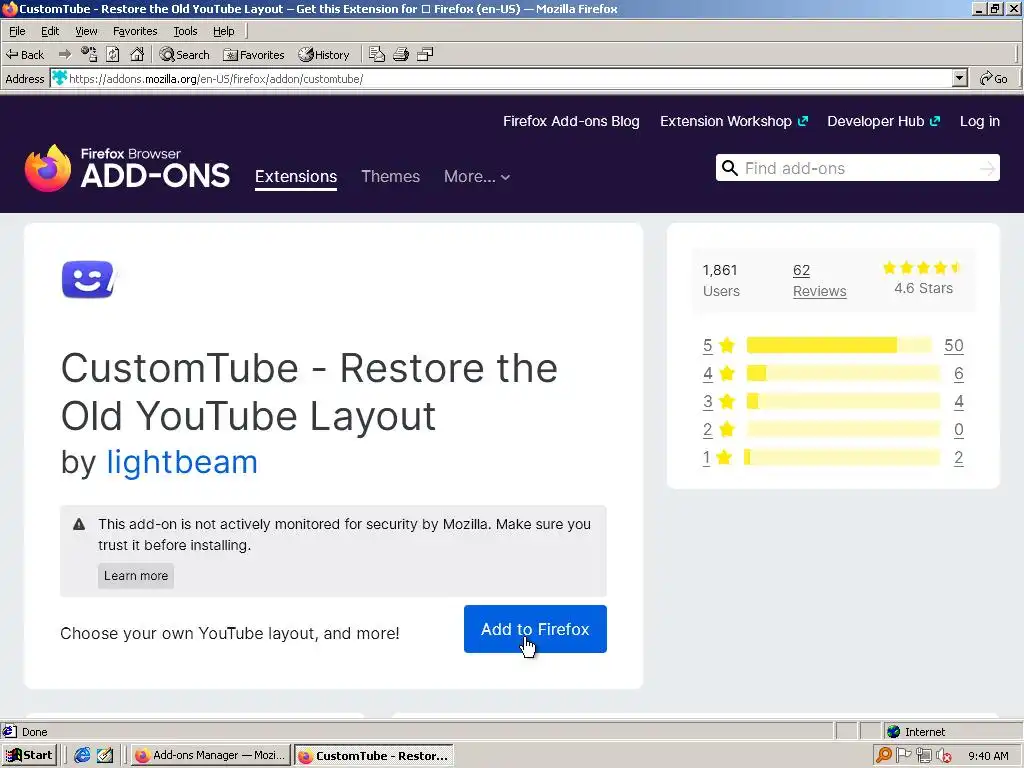Click the 5-star rating bar
This screenshot has width=1024, height=768.
coord(839,345)
